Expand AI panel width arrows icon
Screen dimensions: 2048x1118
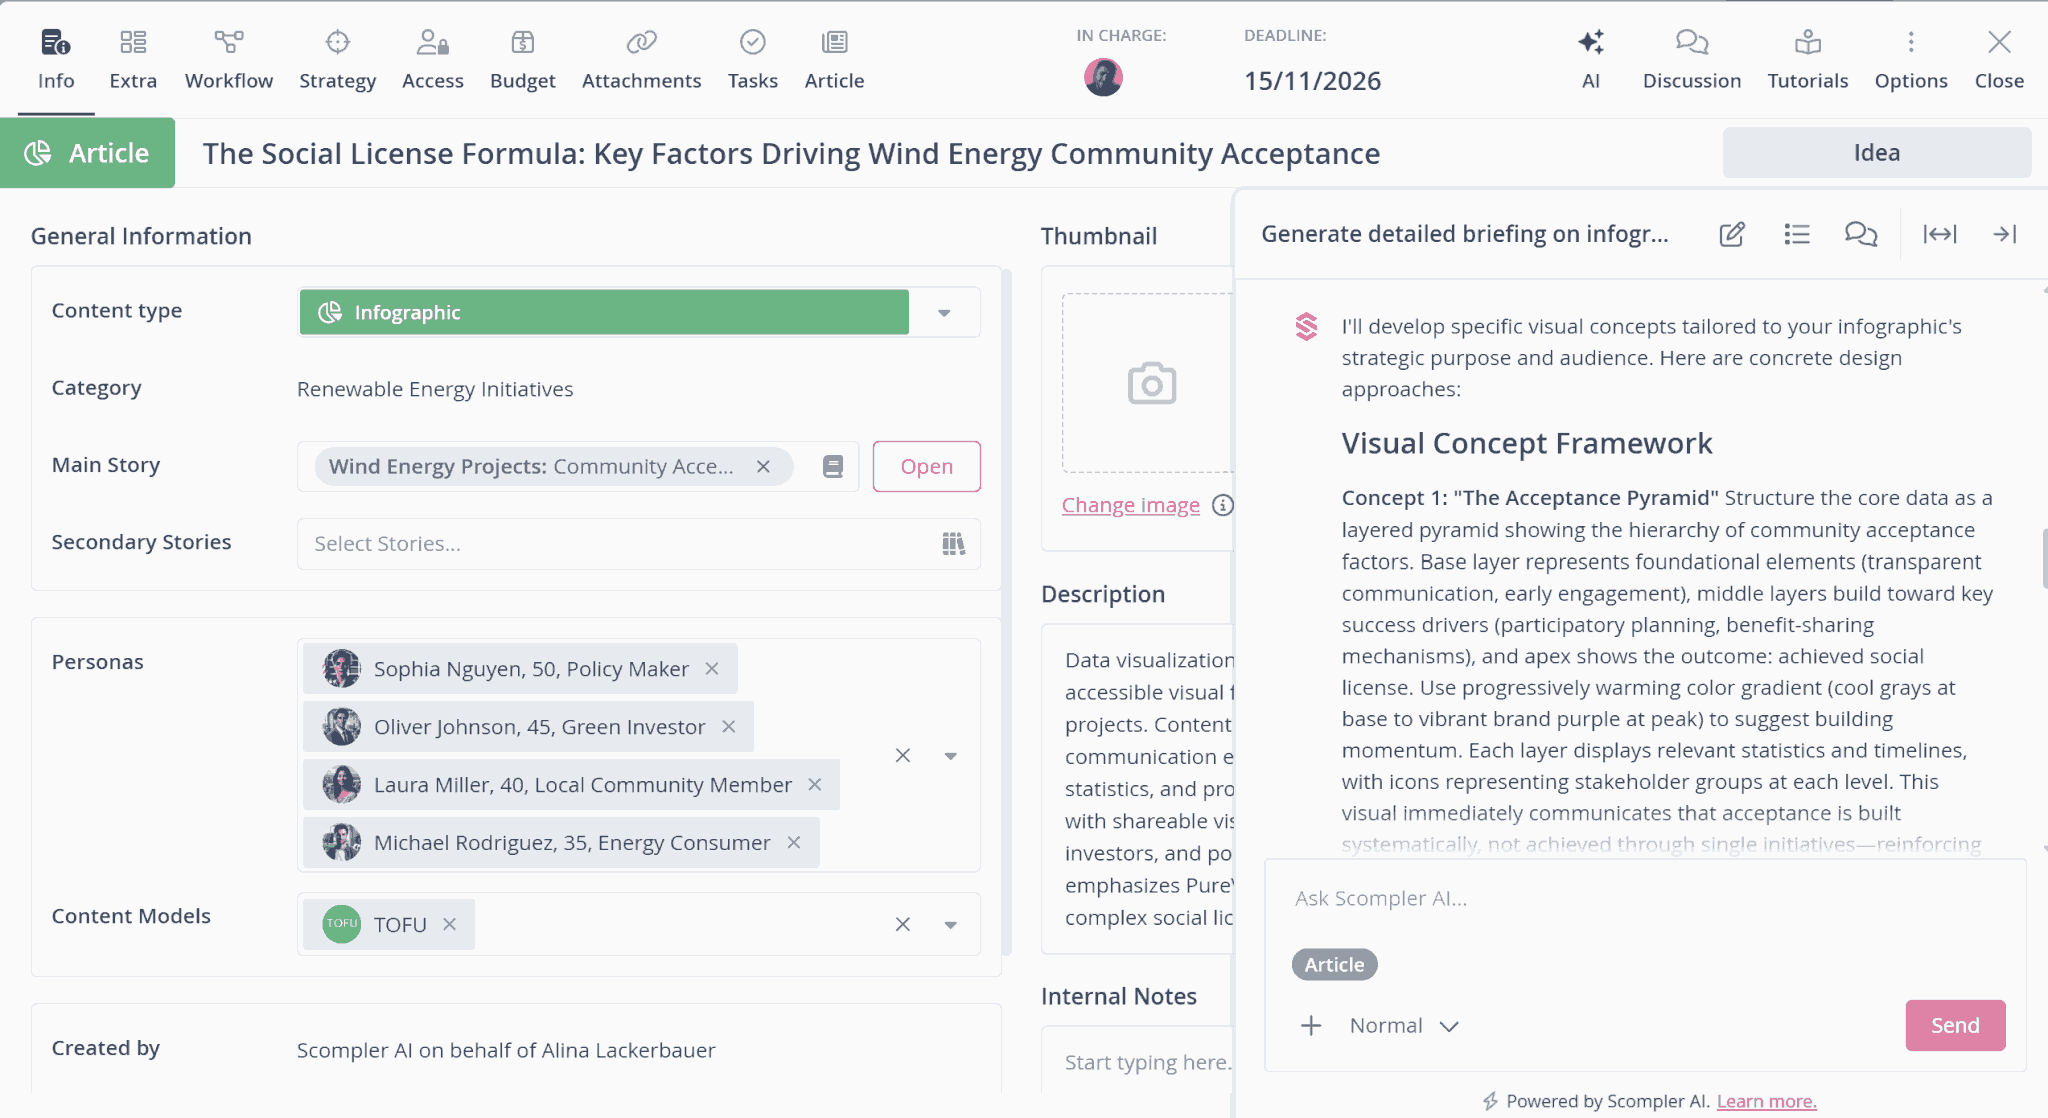coord(1939,234)
